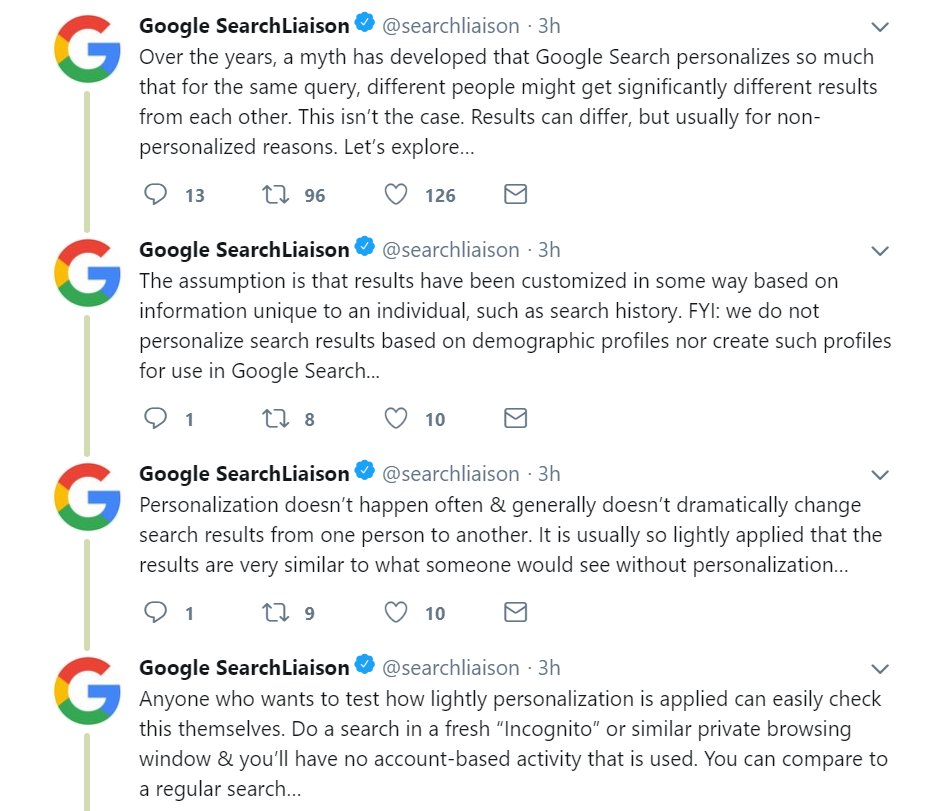Screen dimensions: 932x811
Task: Click the 3h timestamp on the first tweet
Action: coord(548,25)
